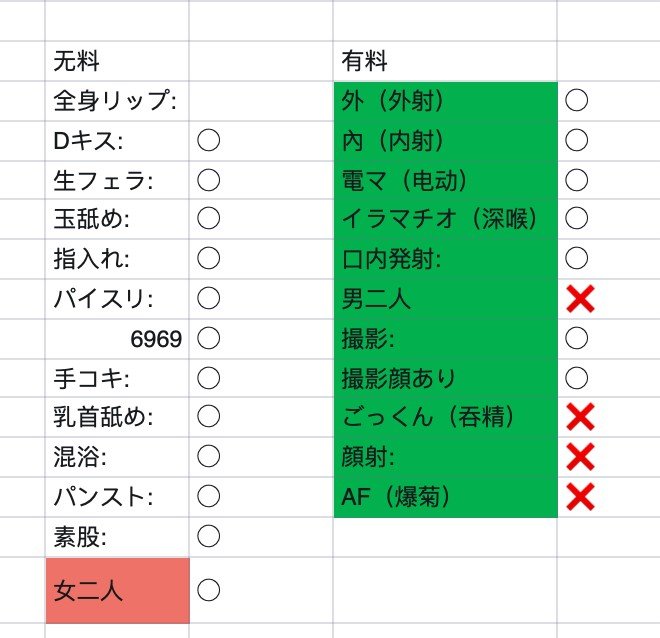Click the circle beside Dキス:
The image size is (660, 638).
[x=208, y=140]
